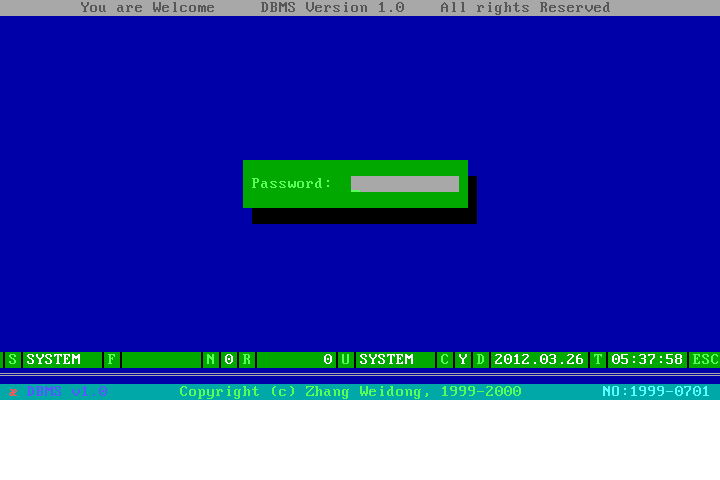Click the D date indicator letter
Viewport: 720px width, 480px height.
480,359
